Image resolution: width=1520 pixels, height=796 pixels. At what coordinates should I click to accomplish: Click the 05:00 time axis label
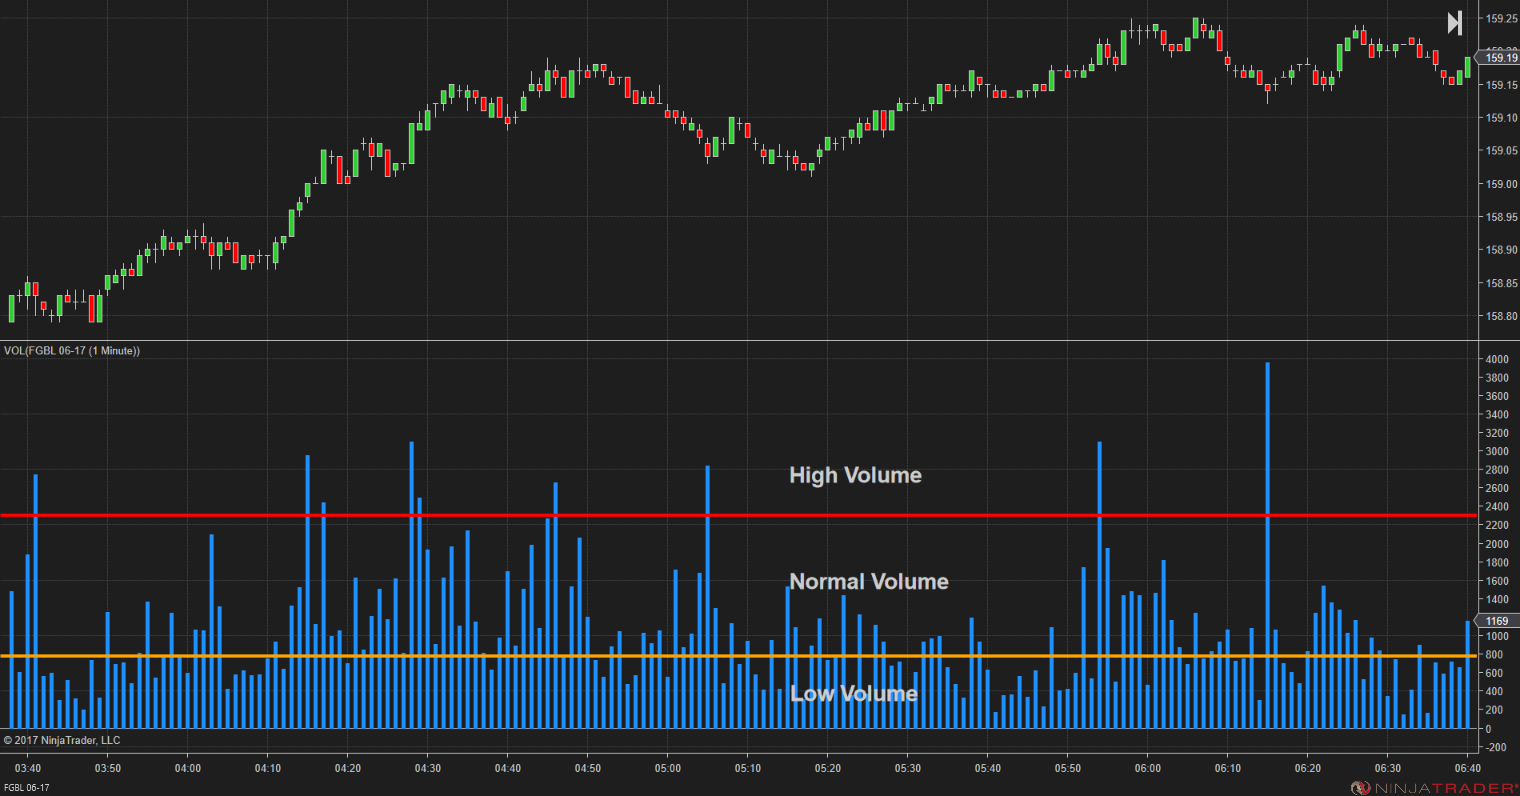coord(667,769)
